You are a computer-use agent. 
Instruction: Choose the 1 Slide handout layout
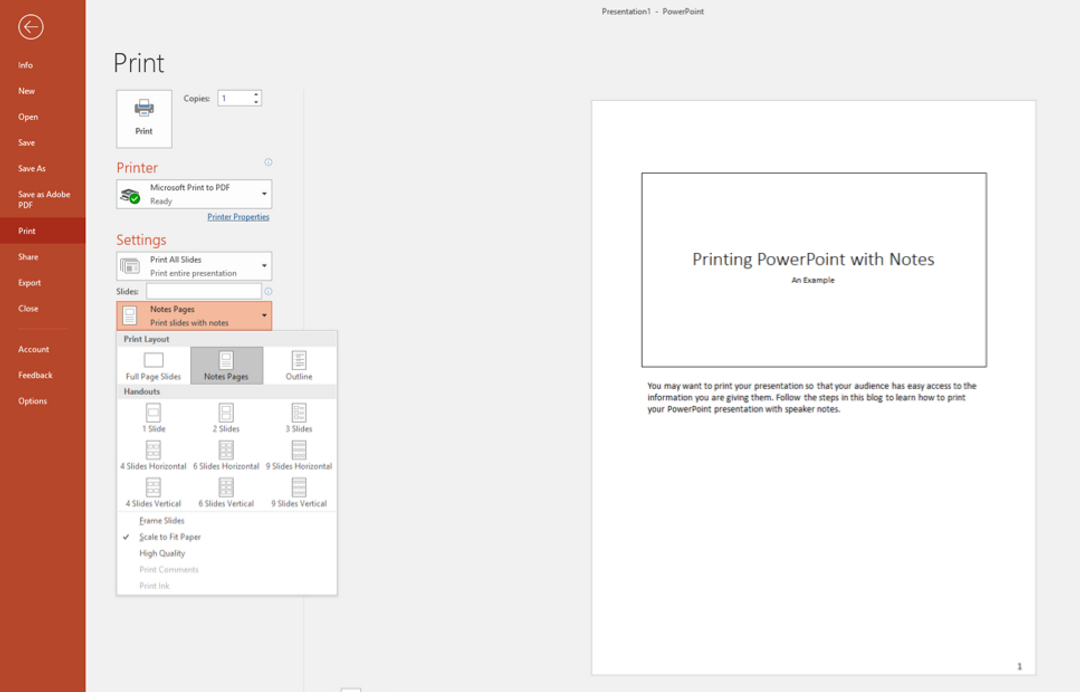coord(152,416)
